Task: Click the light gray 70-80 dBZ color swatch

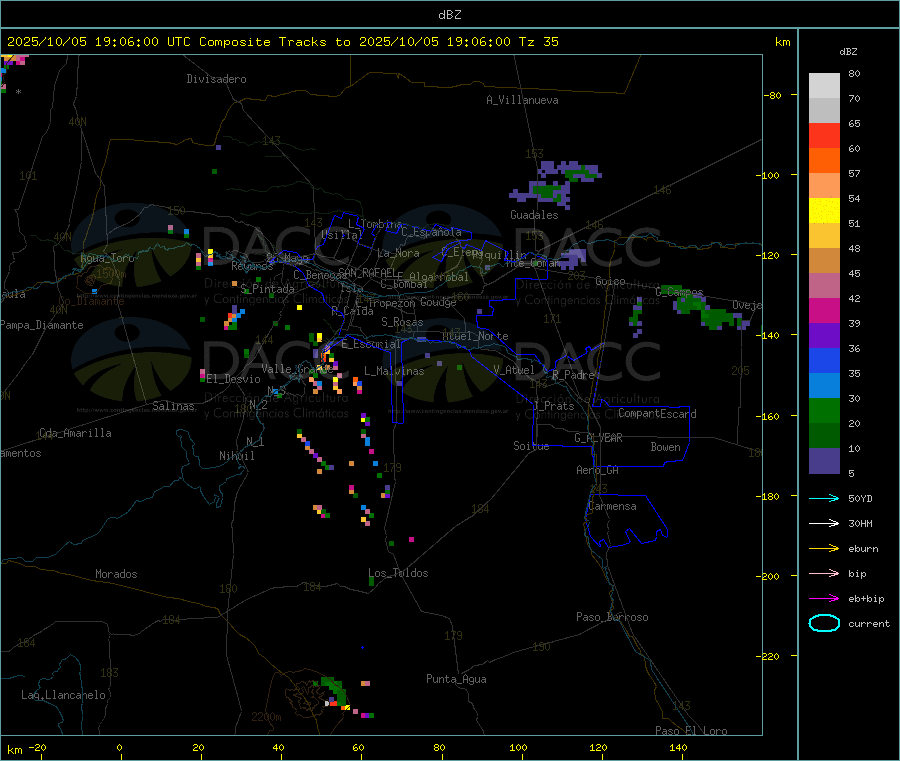Action: [824, 86]
